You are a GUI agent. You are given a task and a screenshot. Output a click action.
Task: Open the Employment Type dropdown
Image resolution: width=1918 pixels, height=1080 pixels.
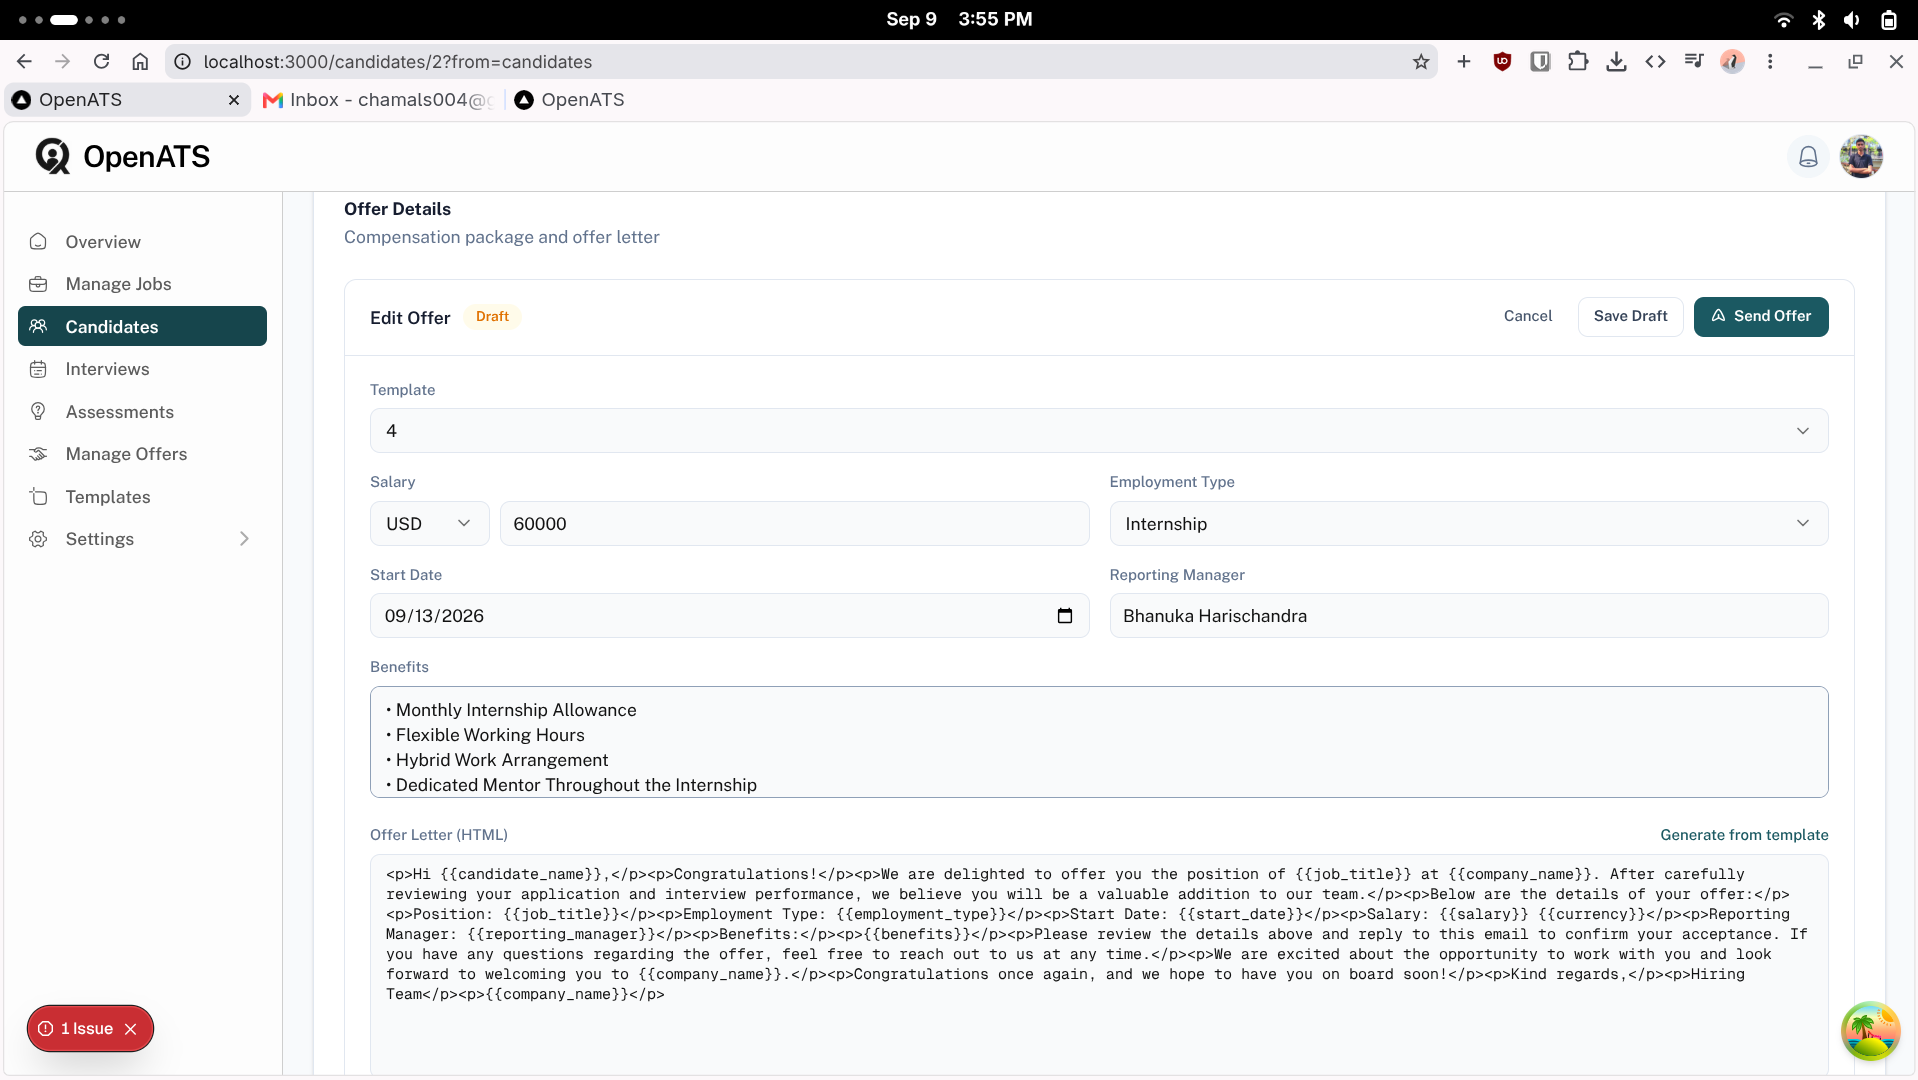1468,524
